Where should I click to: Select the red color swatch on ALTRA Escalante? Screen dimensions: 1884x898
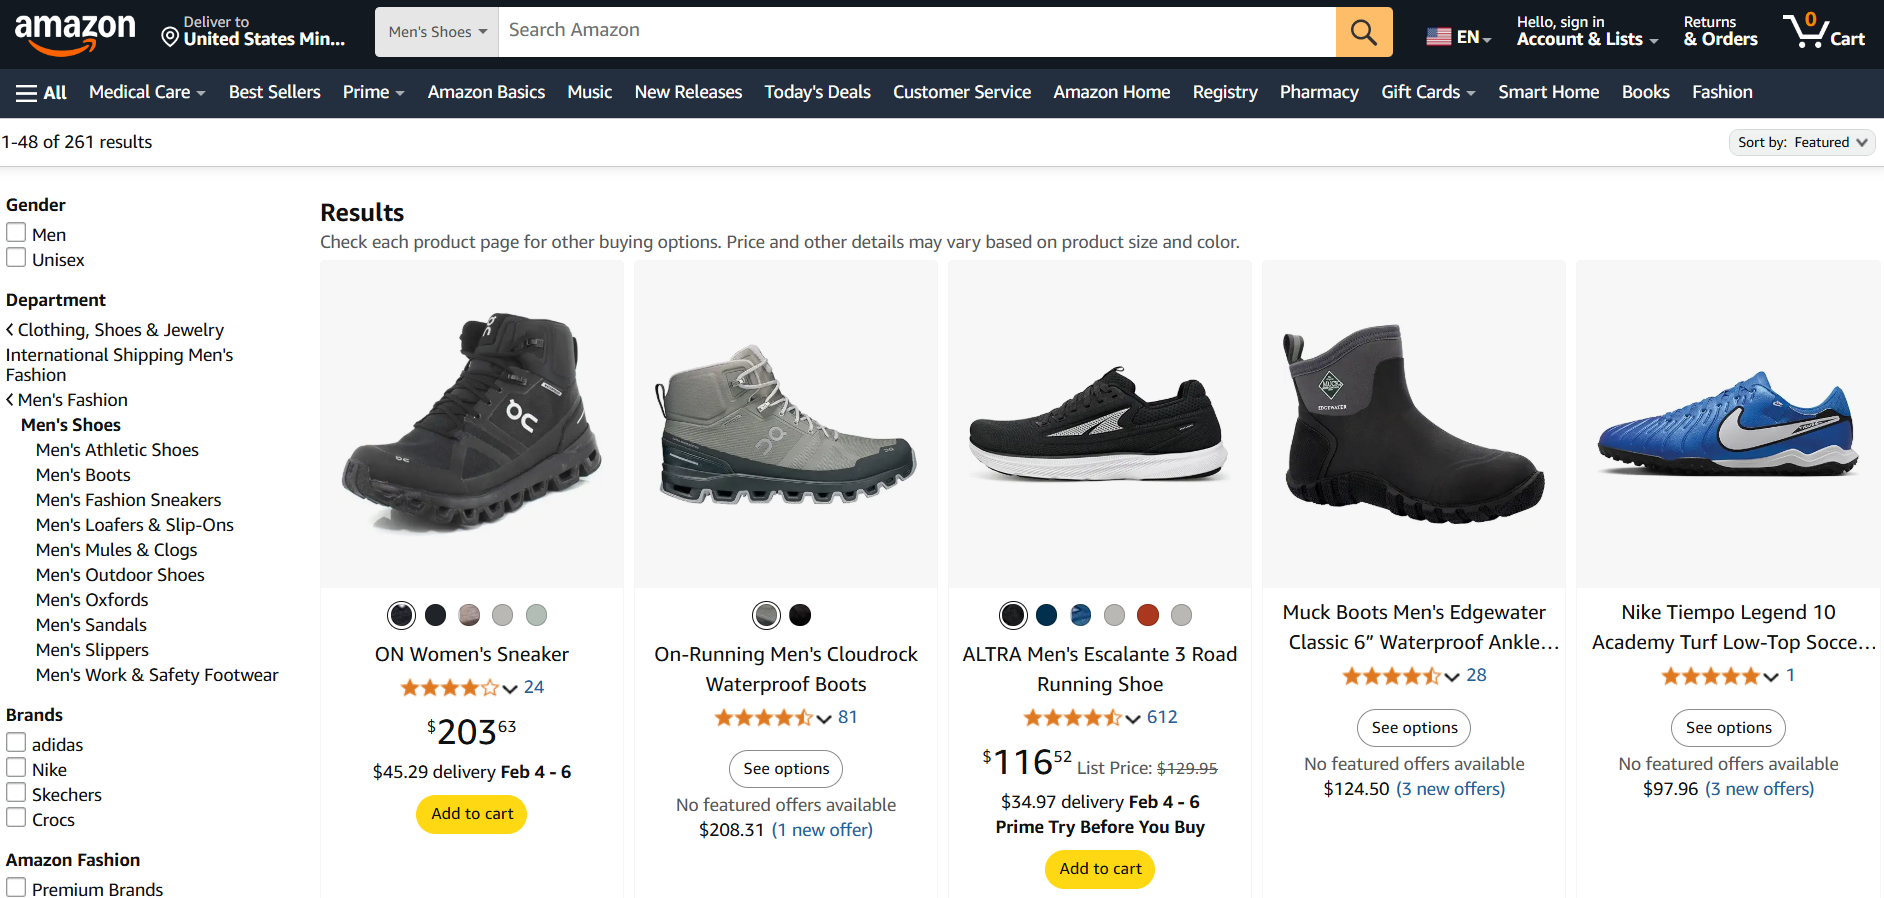pyautogui.click(x=1147, y=615)
